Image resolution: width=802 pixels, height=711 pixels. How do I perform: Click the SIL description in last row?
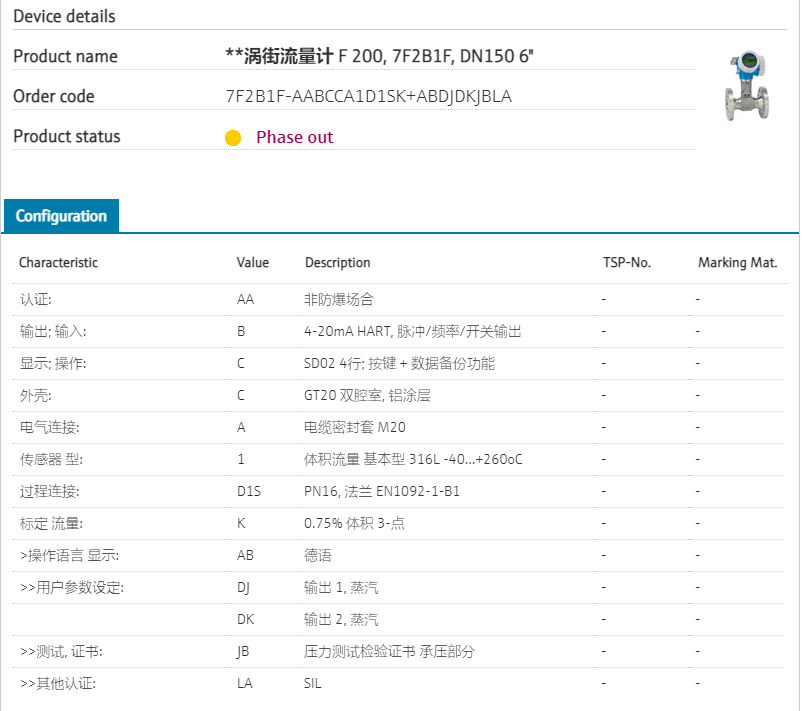pyautogui.click(x=313, y=683)
